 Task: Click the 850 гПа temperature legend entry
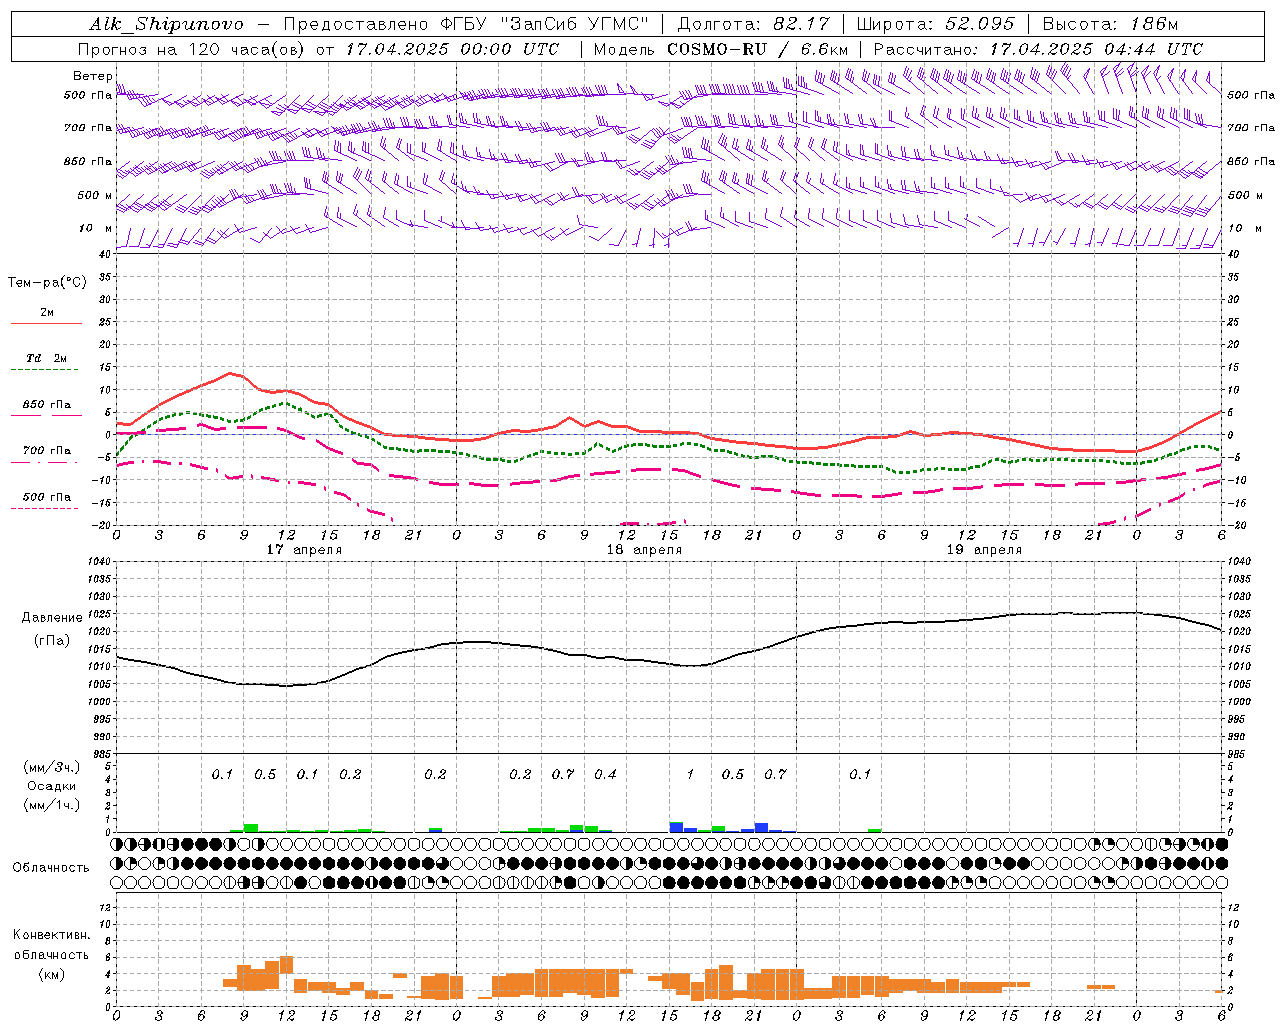click(46, 405)
